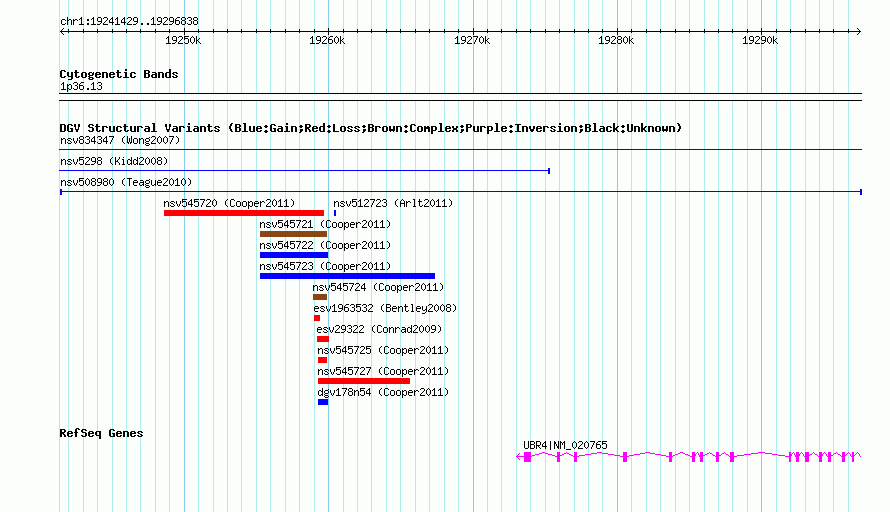Click the ruler's left arrow end

[x=62, y=32]
